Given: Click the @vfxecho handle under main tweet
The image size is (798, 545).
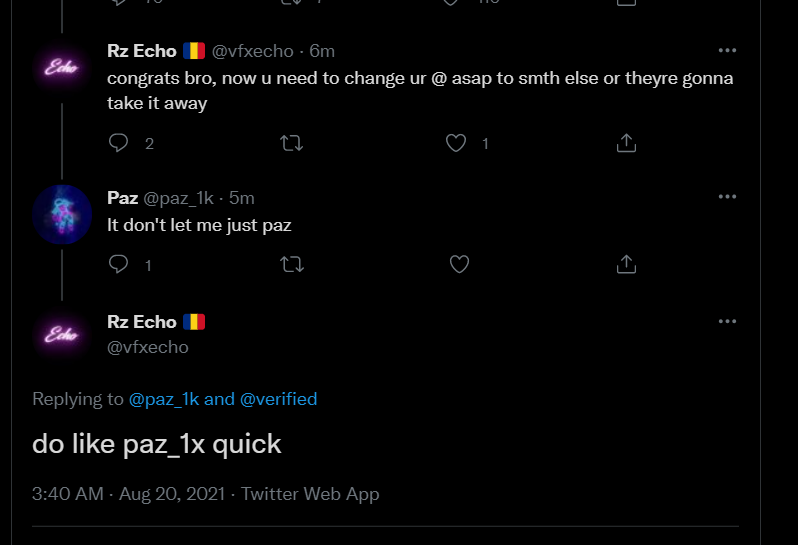Looking at the screenshot, I should coord(148,347).
